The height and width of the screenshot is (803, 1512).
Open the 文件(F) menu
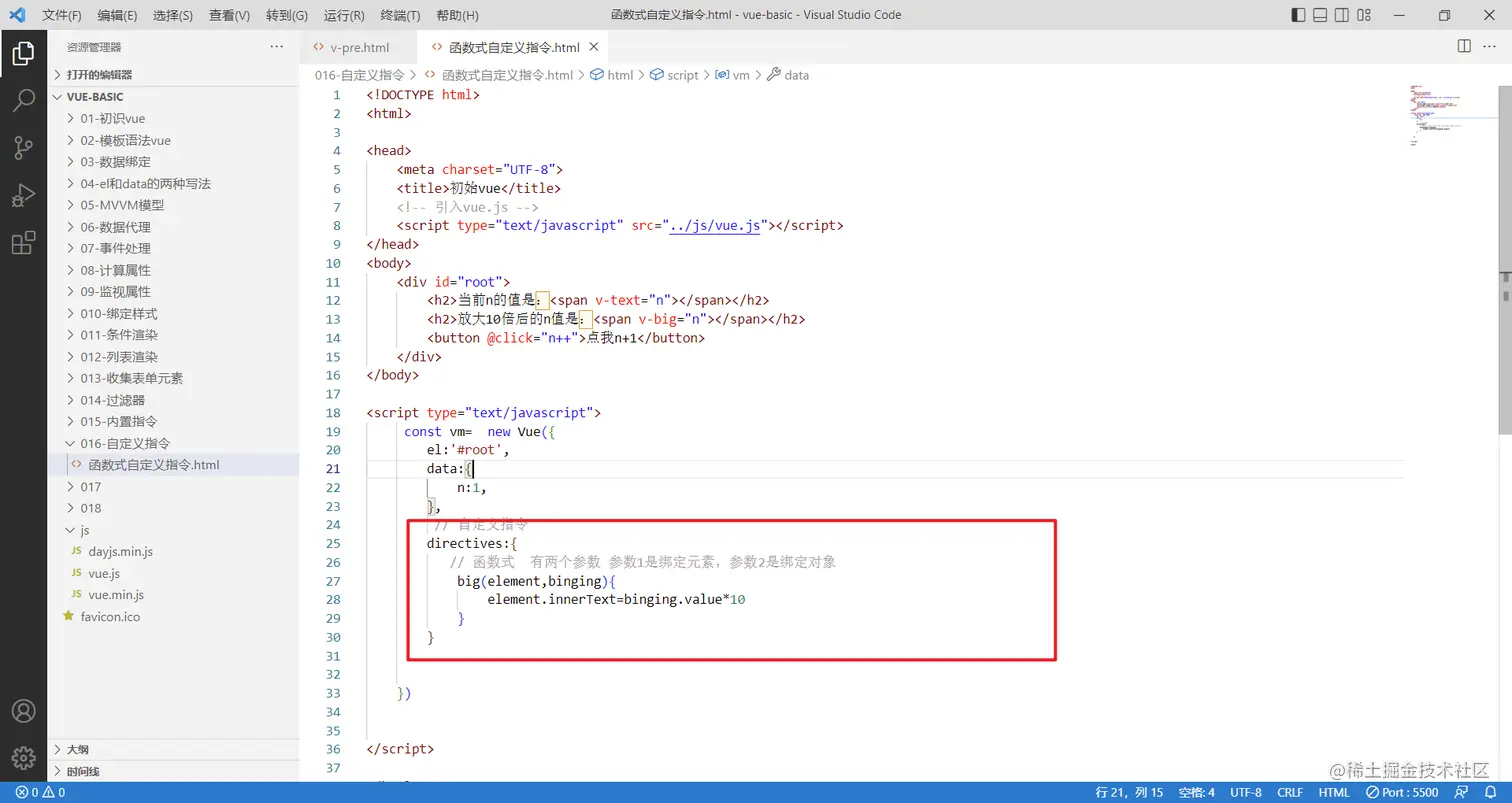click(x=62, y=15)
